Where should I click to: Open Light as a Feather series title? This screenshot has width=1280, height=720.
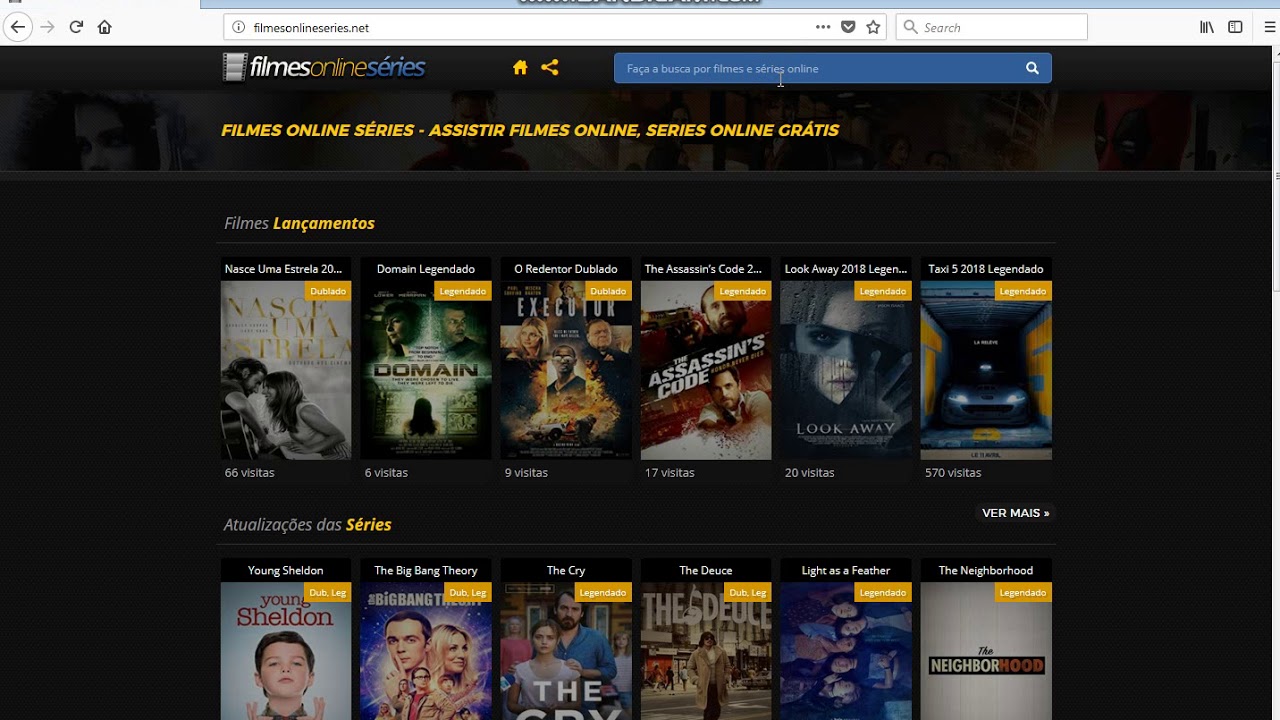click(x=846, y=570)
